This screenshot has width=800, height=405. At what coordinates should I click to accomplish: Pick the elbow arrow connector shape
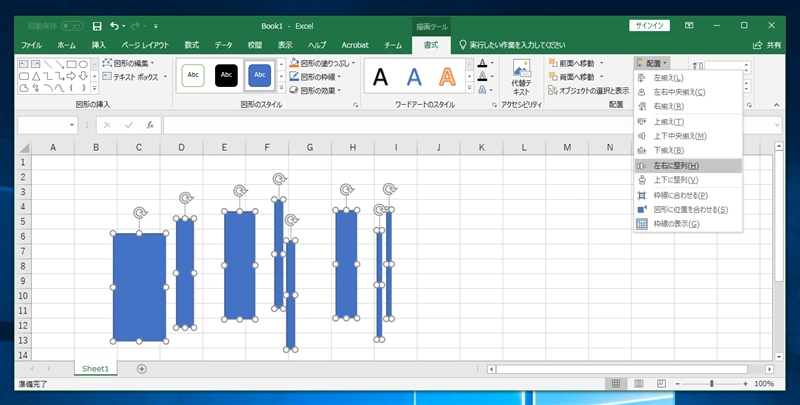(x=60, y=77)
